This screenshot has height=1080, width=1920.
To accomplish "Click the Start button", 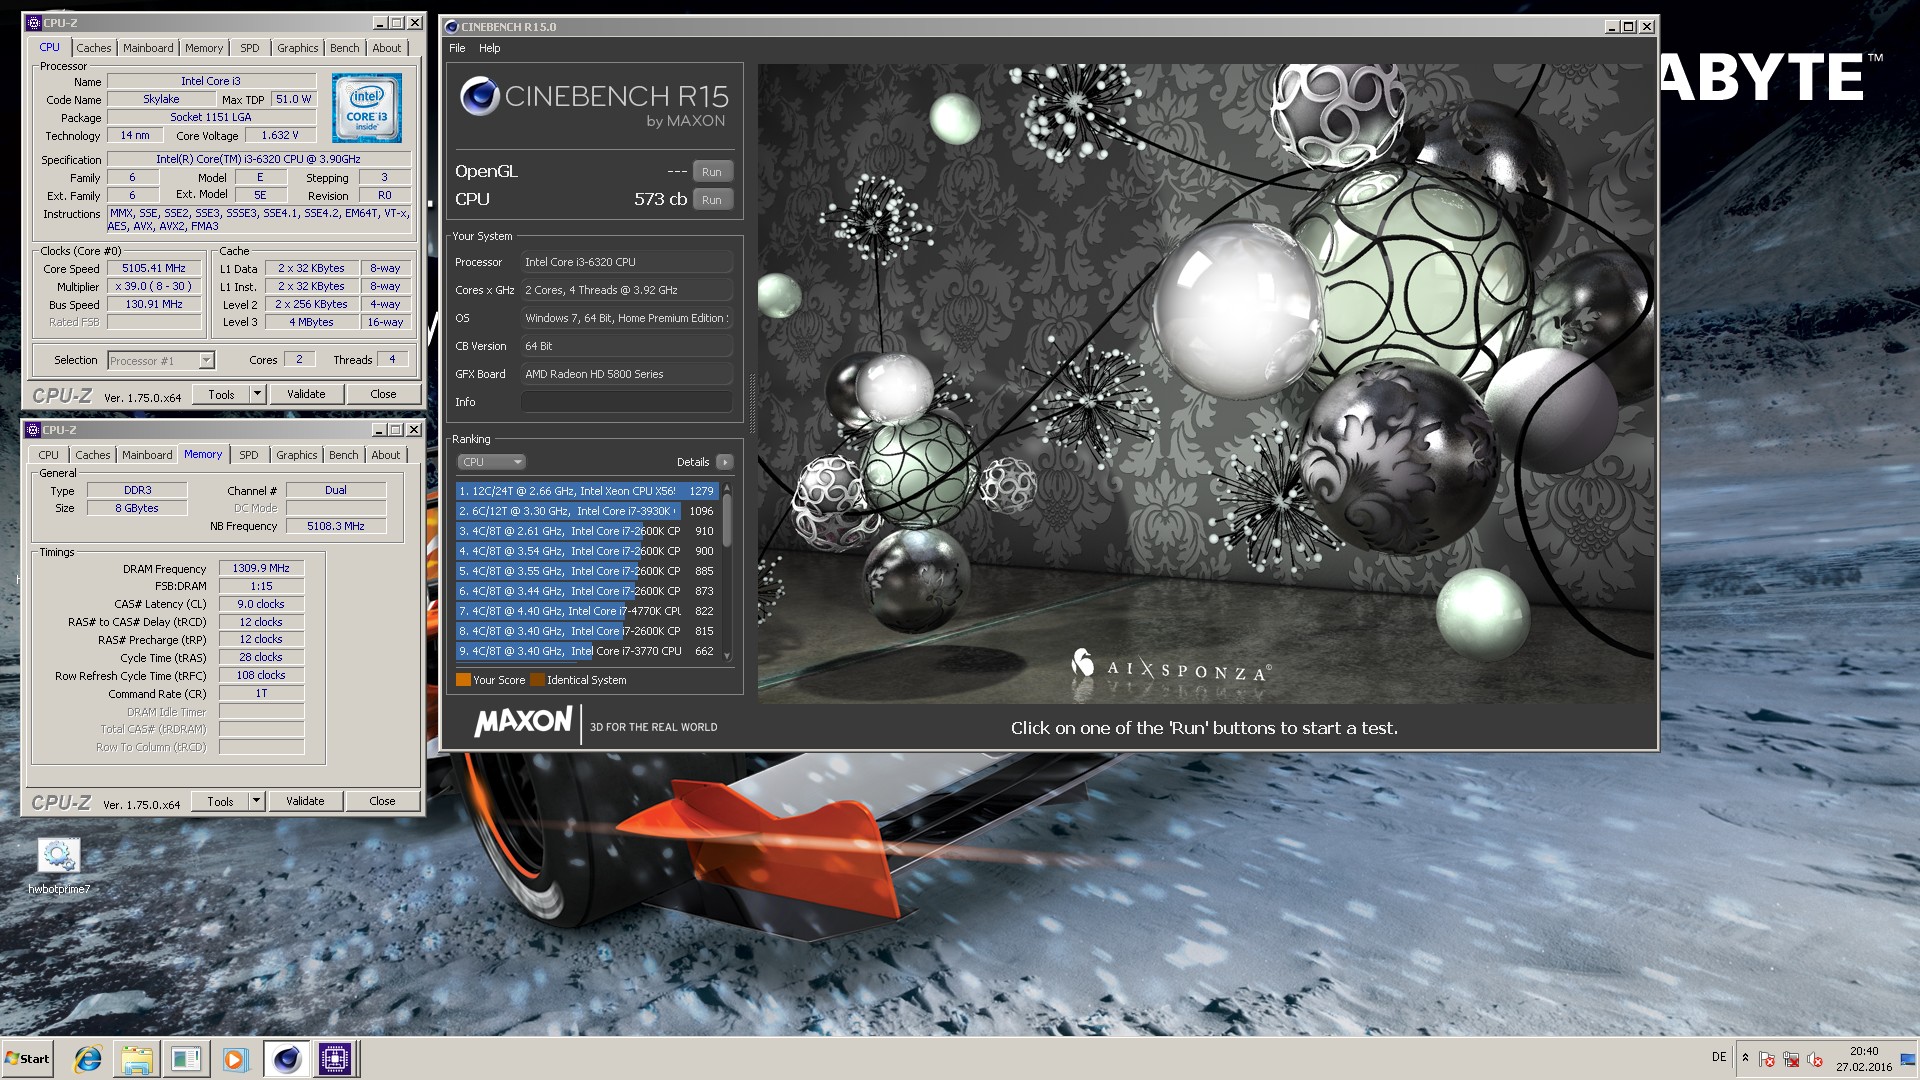I will (27, 1059).
